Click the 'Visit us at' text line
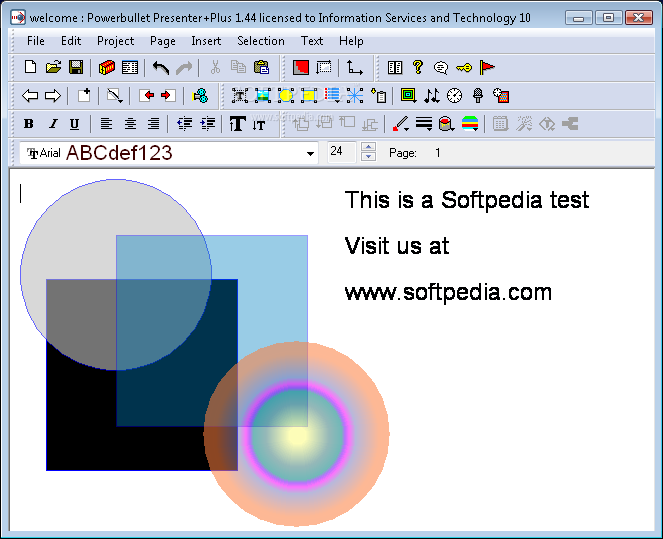 (x=397, y=246)
